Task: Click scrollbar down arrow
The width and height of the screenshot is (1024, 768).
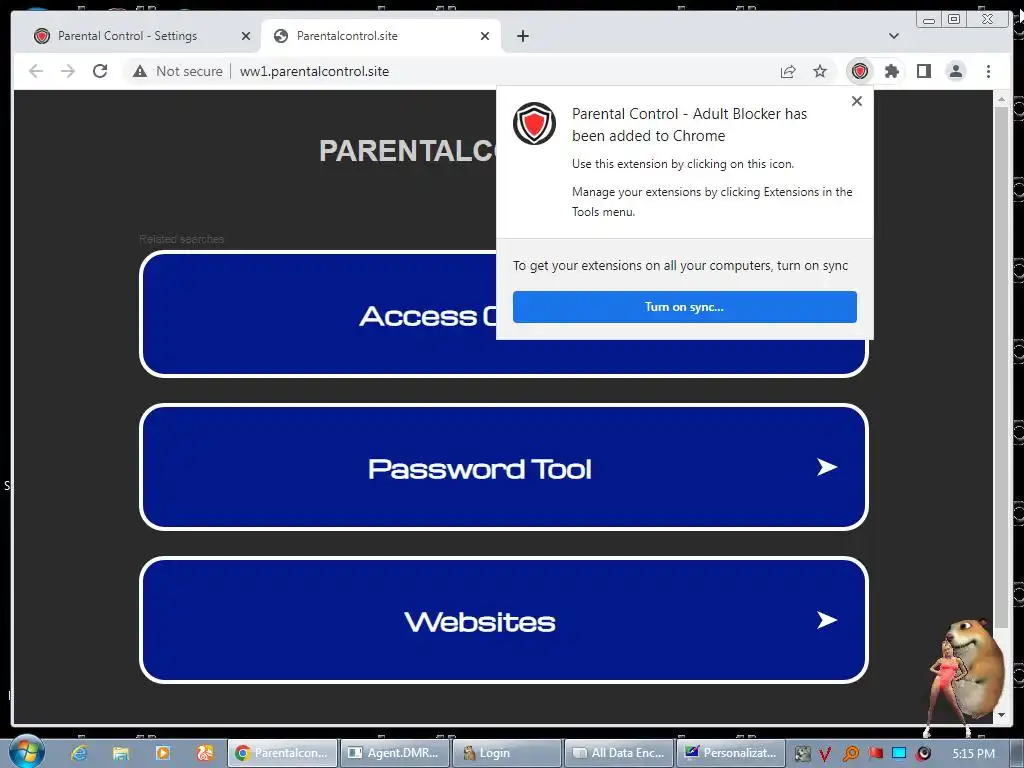Action: pos(1001,715)
